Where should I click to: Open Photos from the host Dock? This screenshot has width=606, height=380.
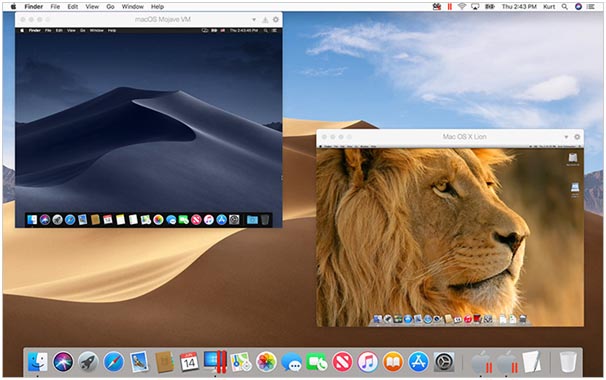266,362
